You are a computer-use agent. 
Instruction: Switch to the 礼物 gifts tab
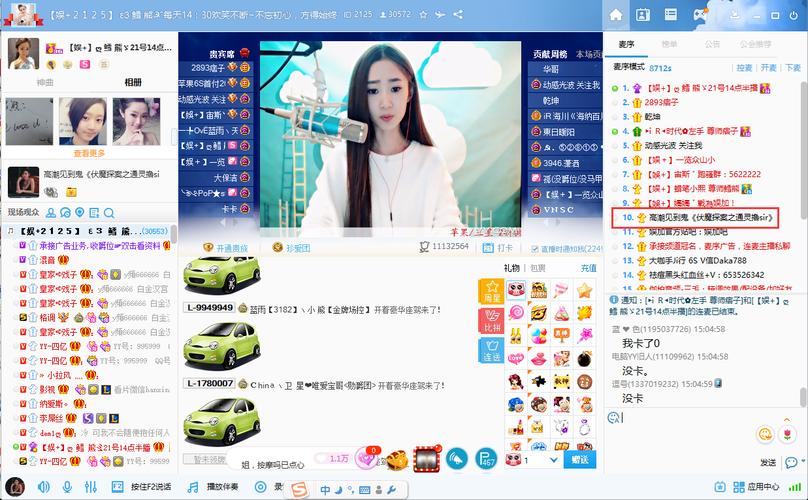tap(511, 268)
